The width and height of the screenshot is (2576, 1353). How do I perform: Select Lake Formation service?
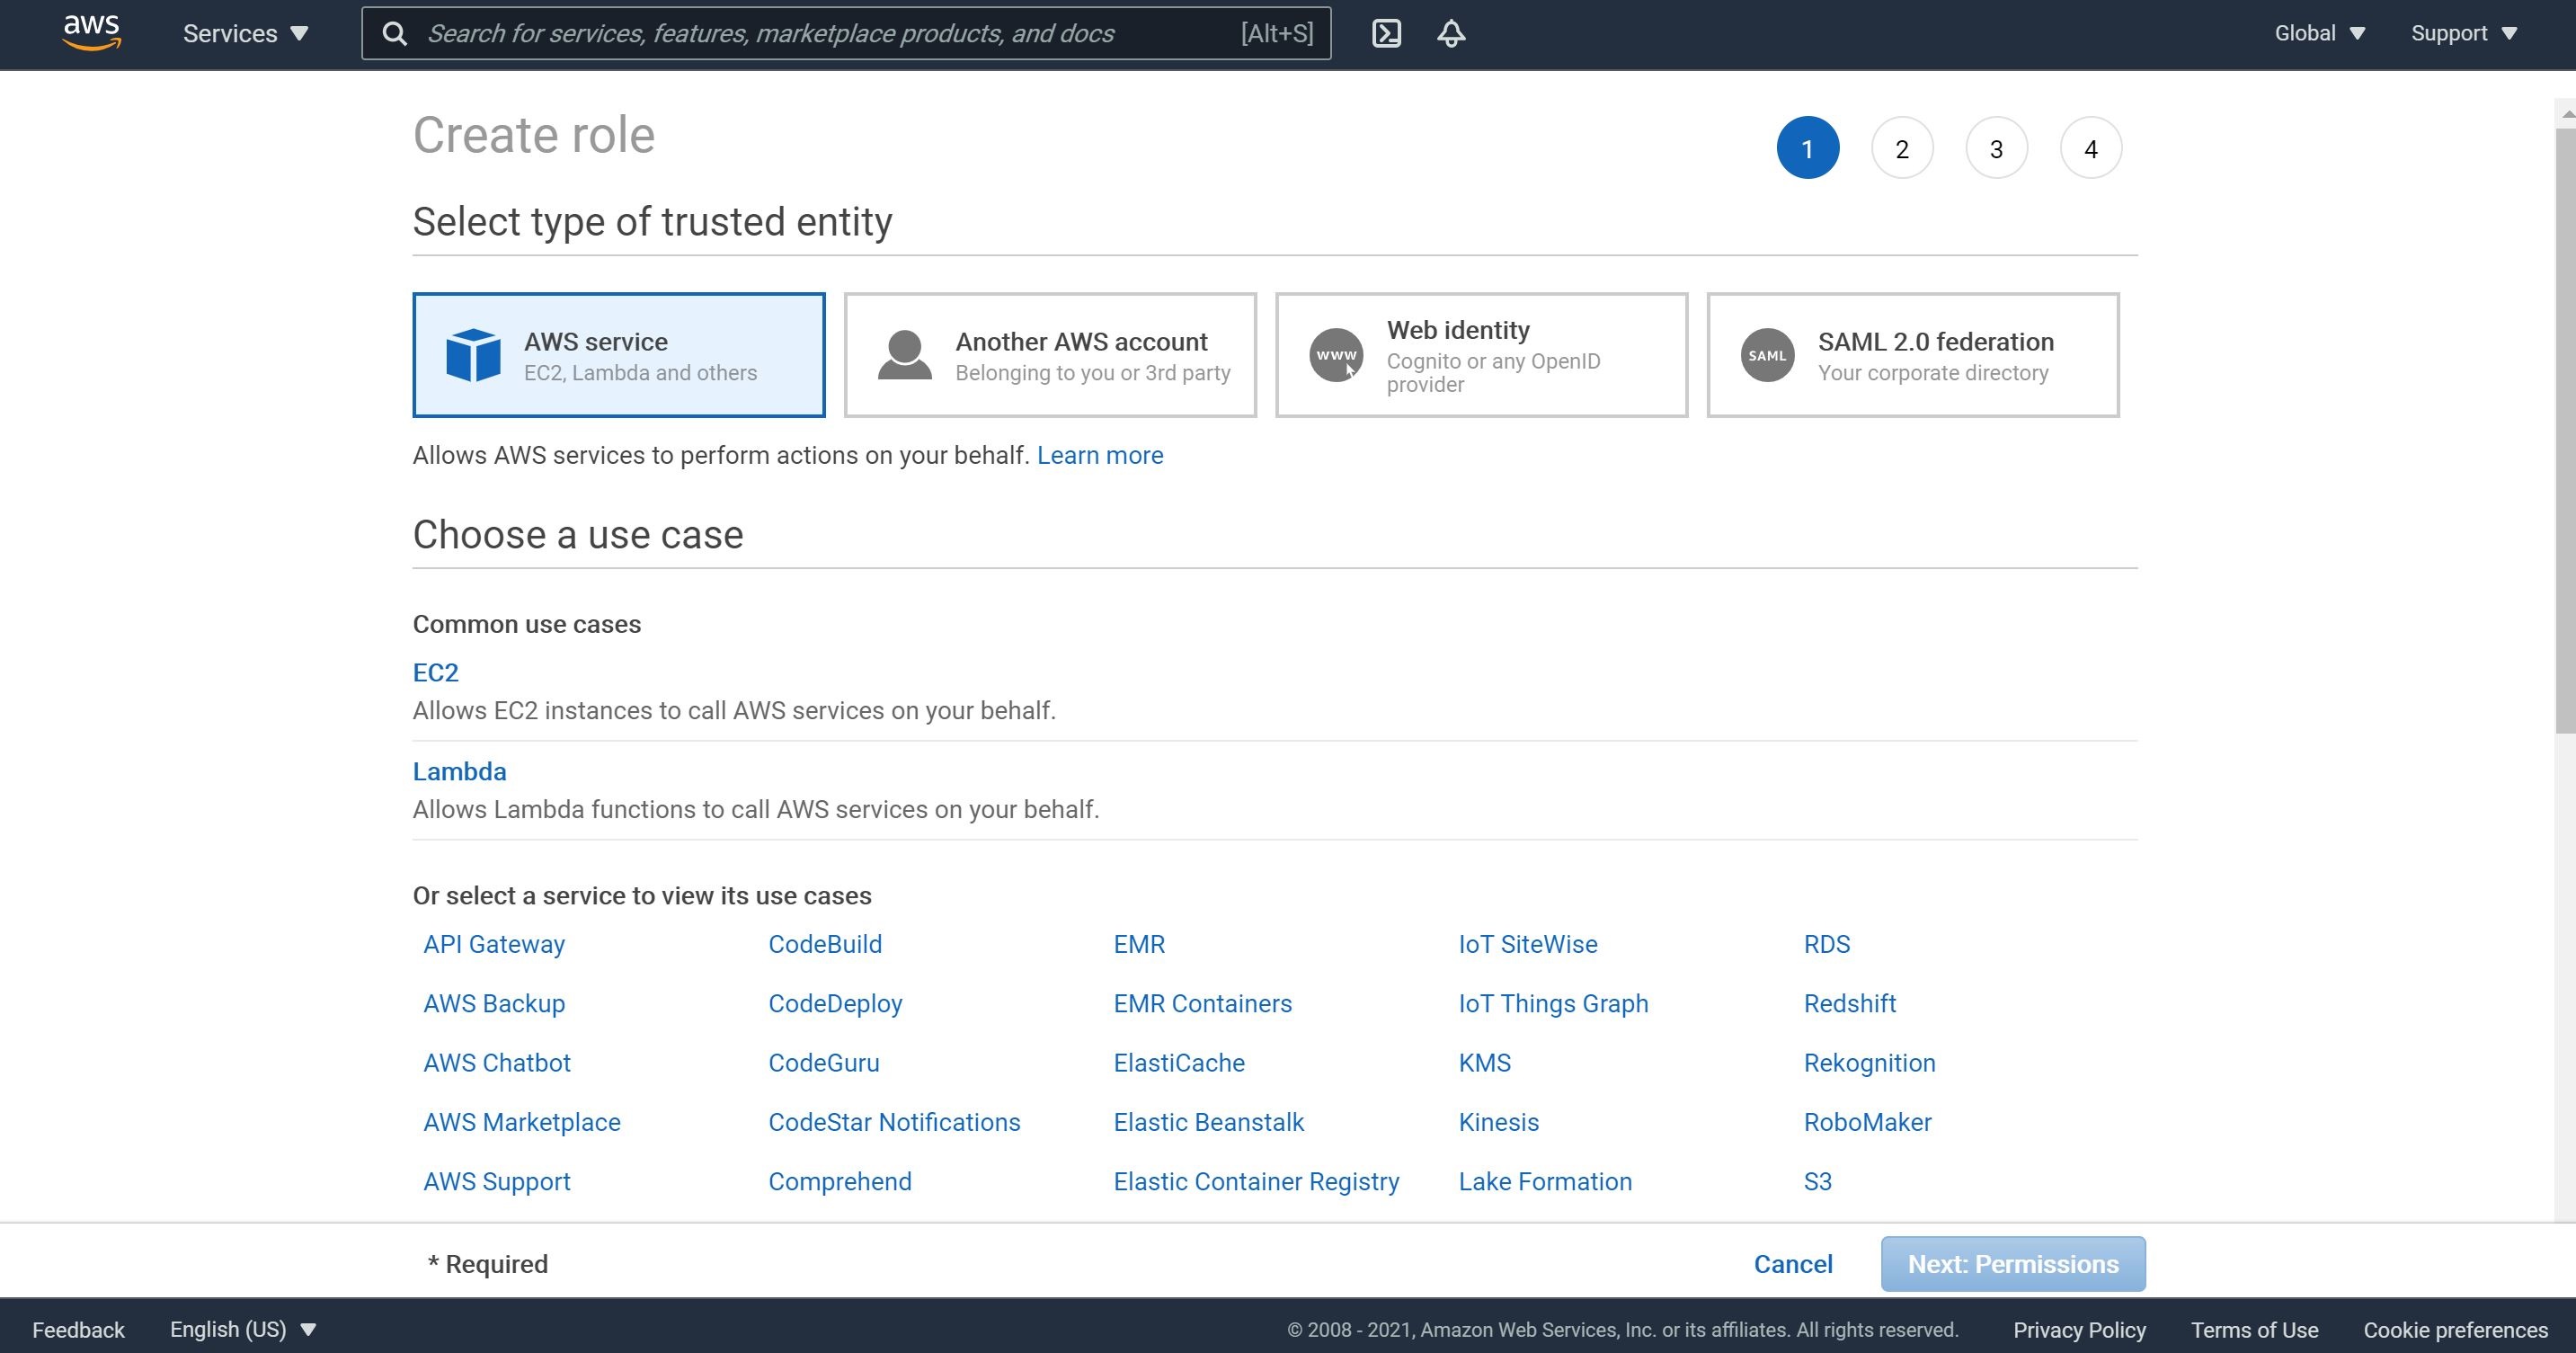point(1545,1181)
